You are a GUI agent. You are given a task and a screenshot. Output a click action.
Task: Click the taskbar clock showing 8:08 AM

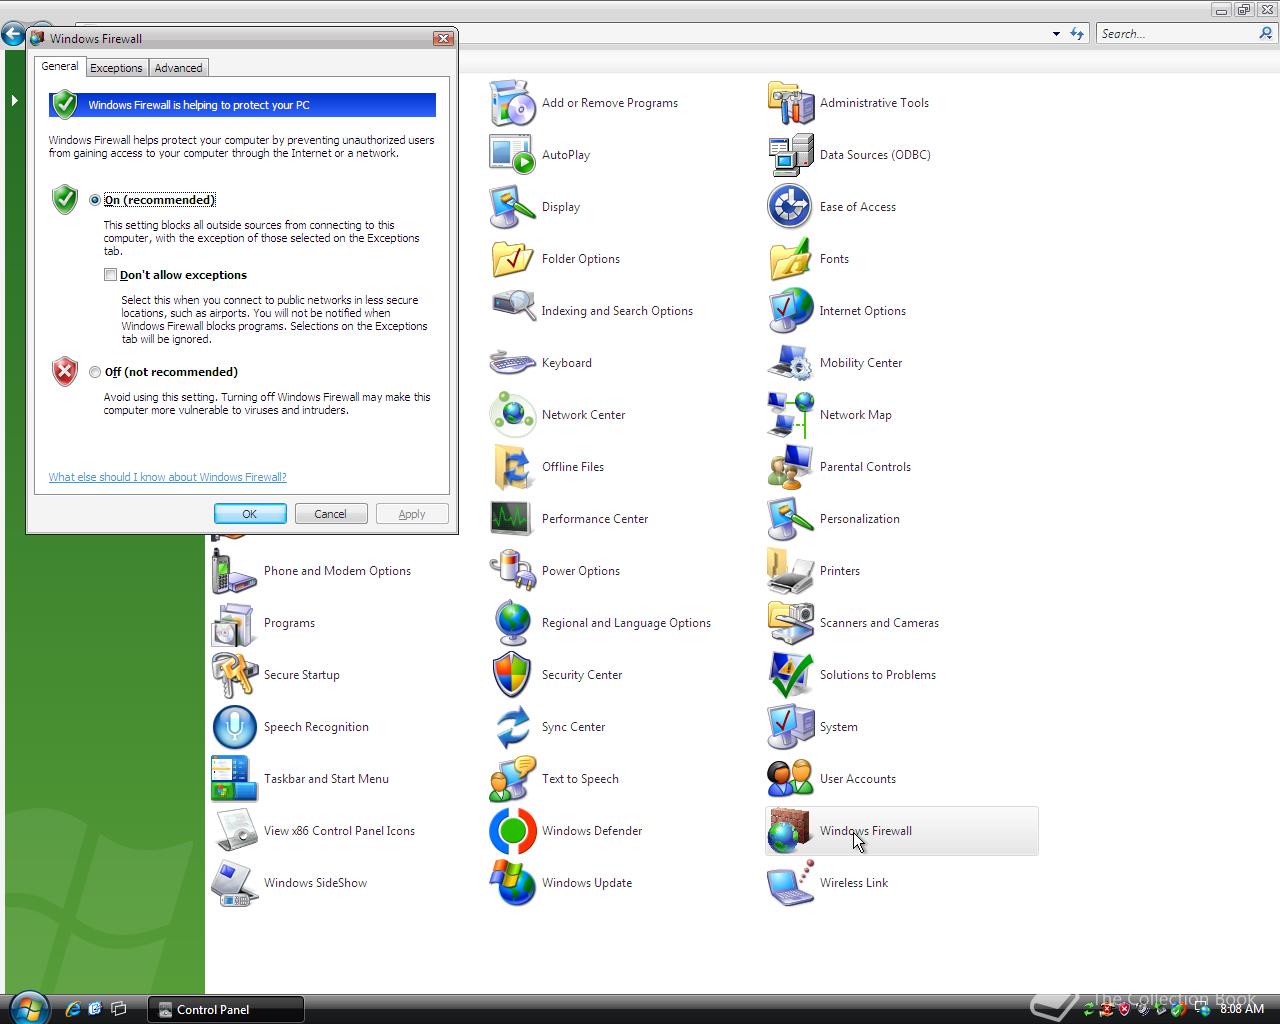pos(1242,1009)
